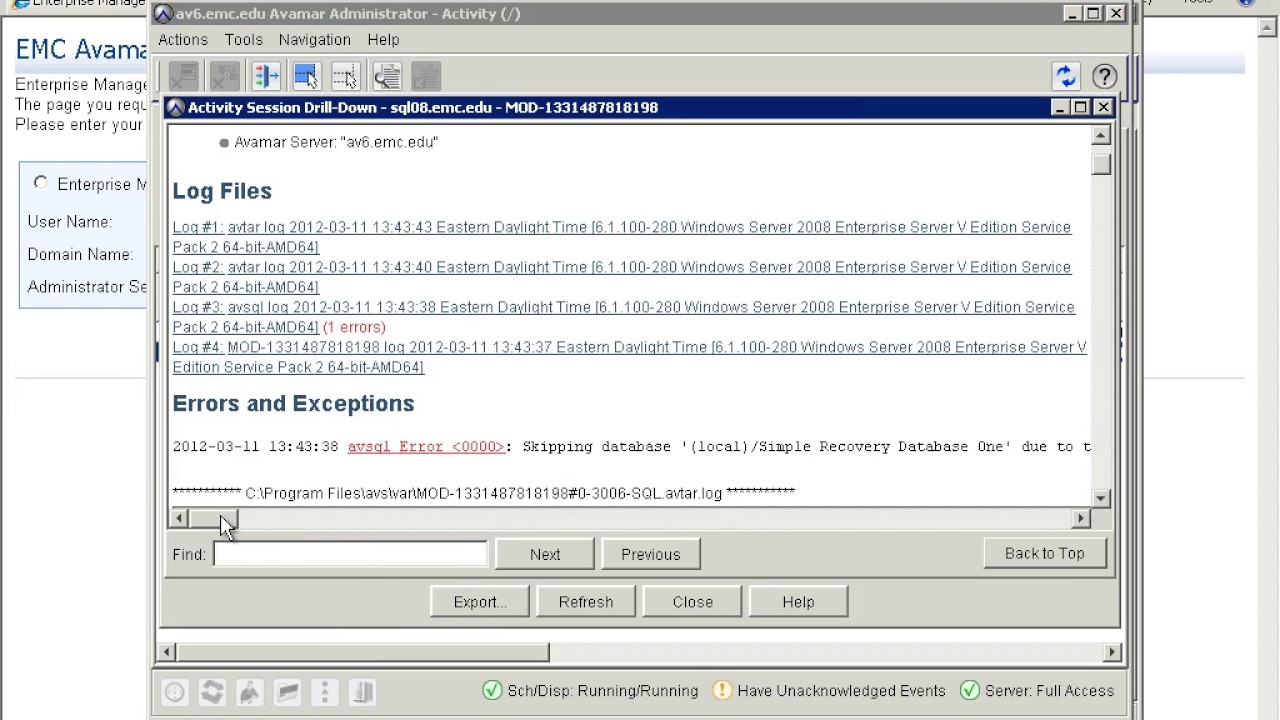Viewport: 1280px width, 720px height.
Task: Click the person launcher icon at bottom
Action: 249,691
